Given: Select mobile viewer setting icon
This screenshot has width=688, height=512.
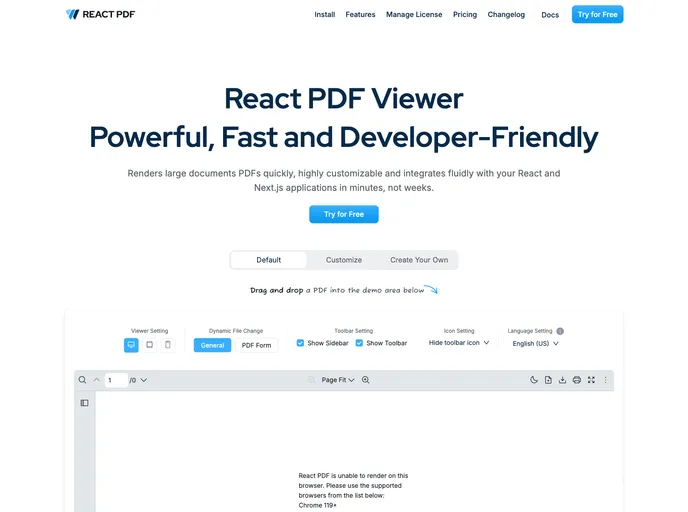Looking at the screenshot, I should (x=168, y=345).
